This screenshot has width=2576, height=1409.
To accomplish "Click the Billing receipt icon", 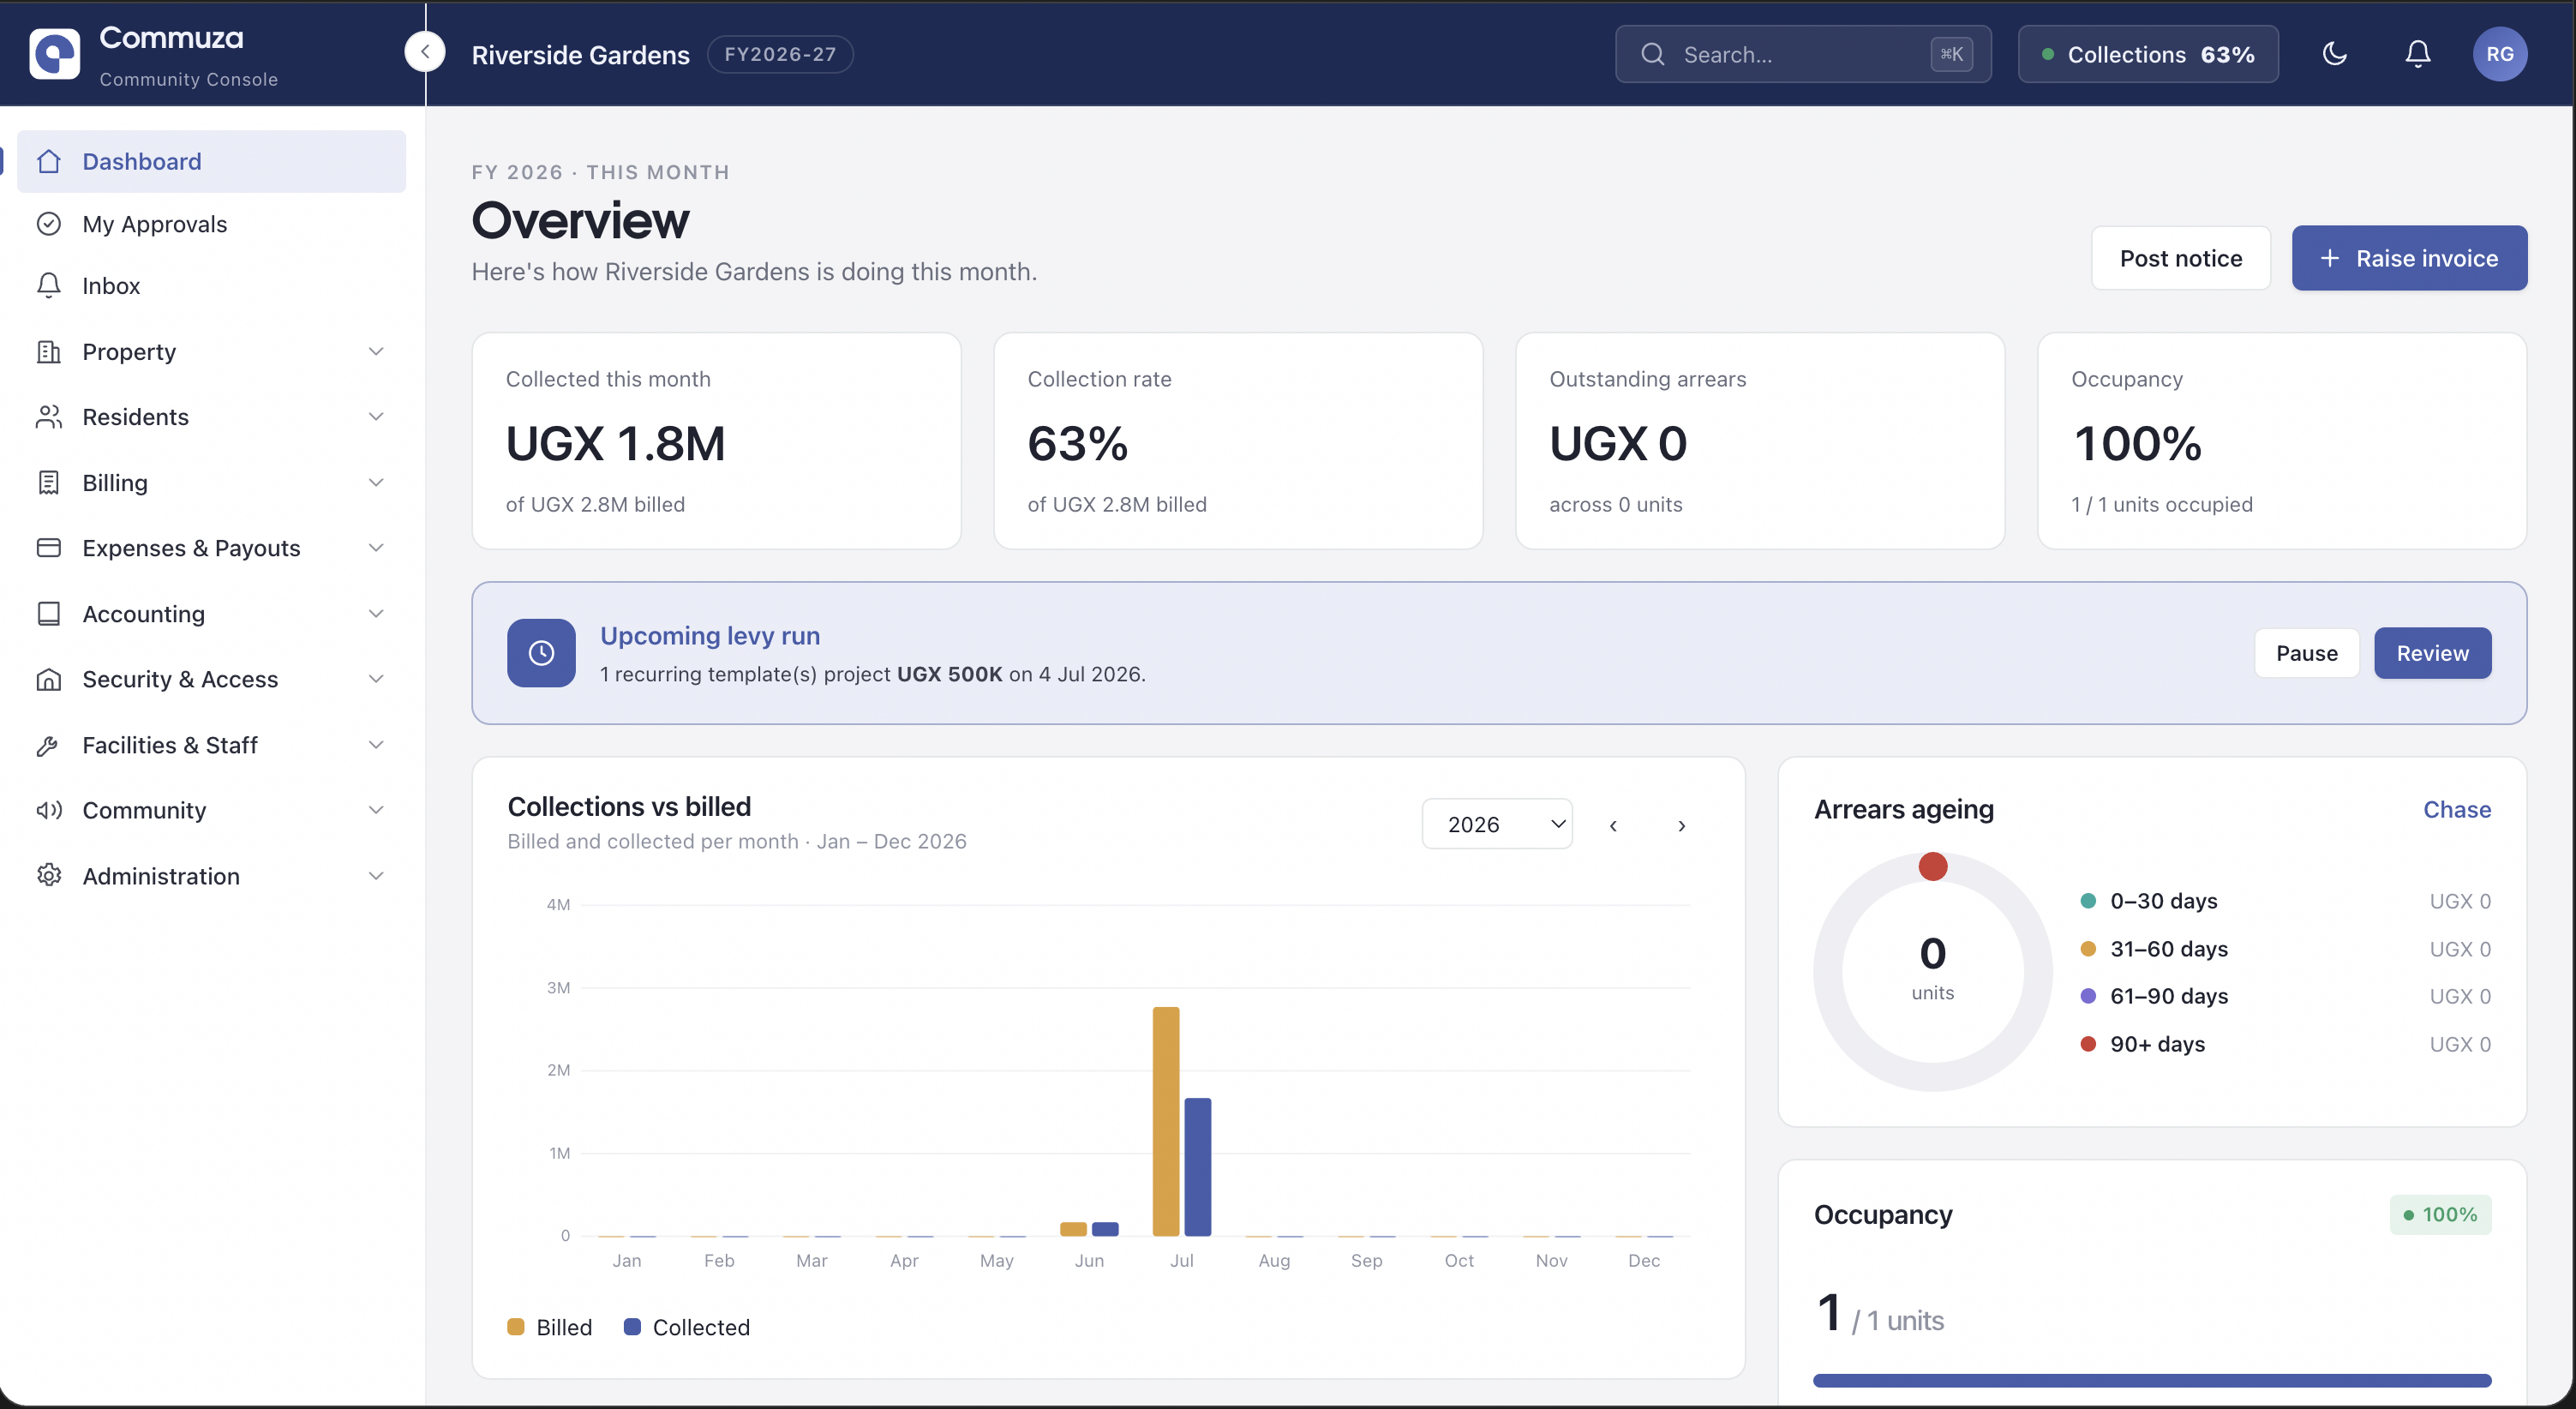I will (x=49, y=482).
